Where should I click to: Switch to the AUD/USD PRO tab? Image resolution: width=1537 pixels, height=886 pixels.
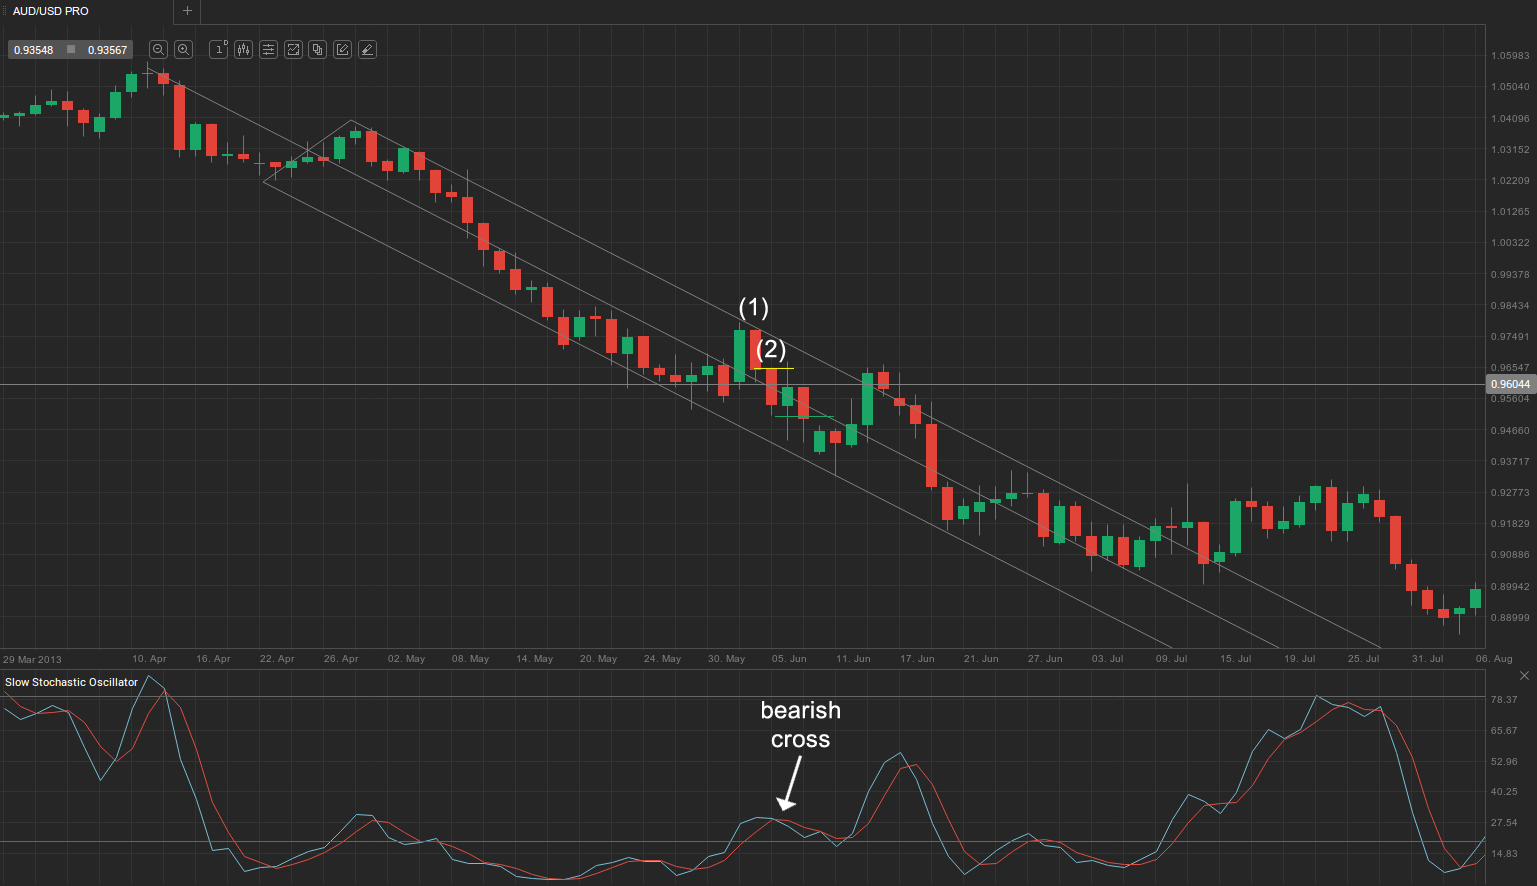(51, 11)
